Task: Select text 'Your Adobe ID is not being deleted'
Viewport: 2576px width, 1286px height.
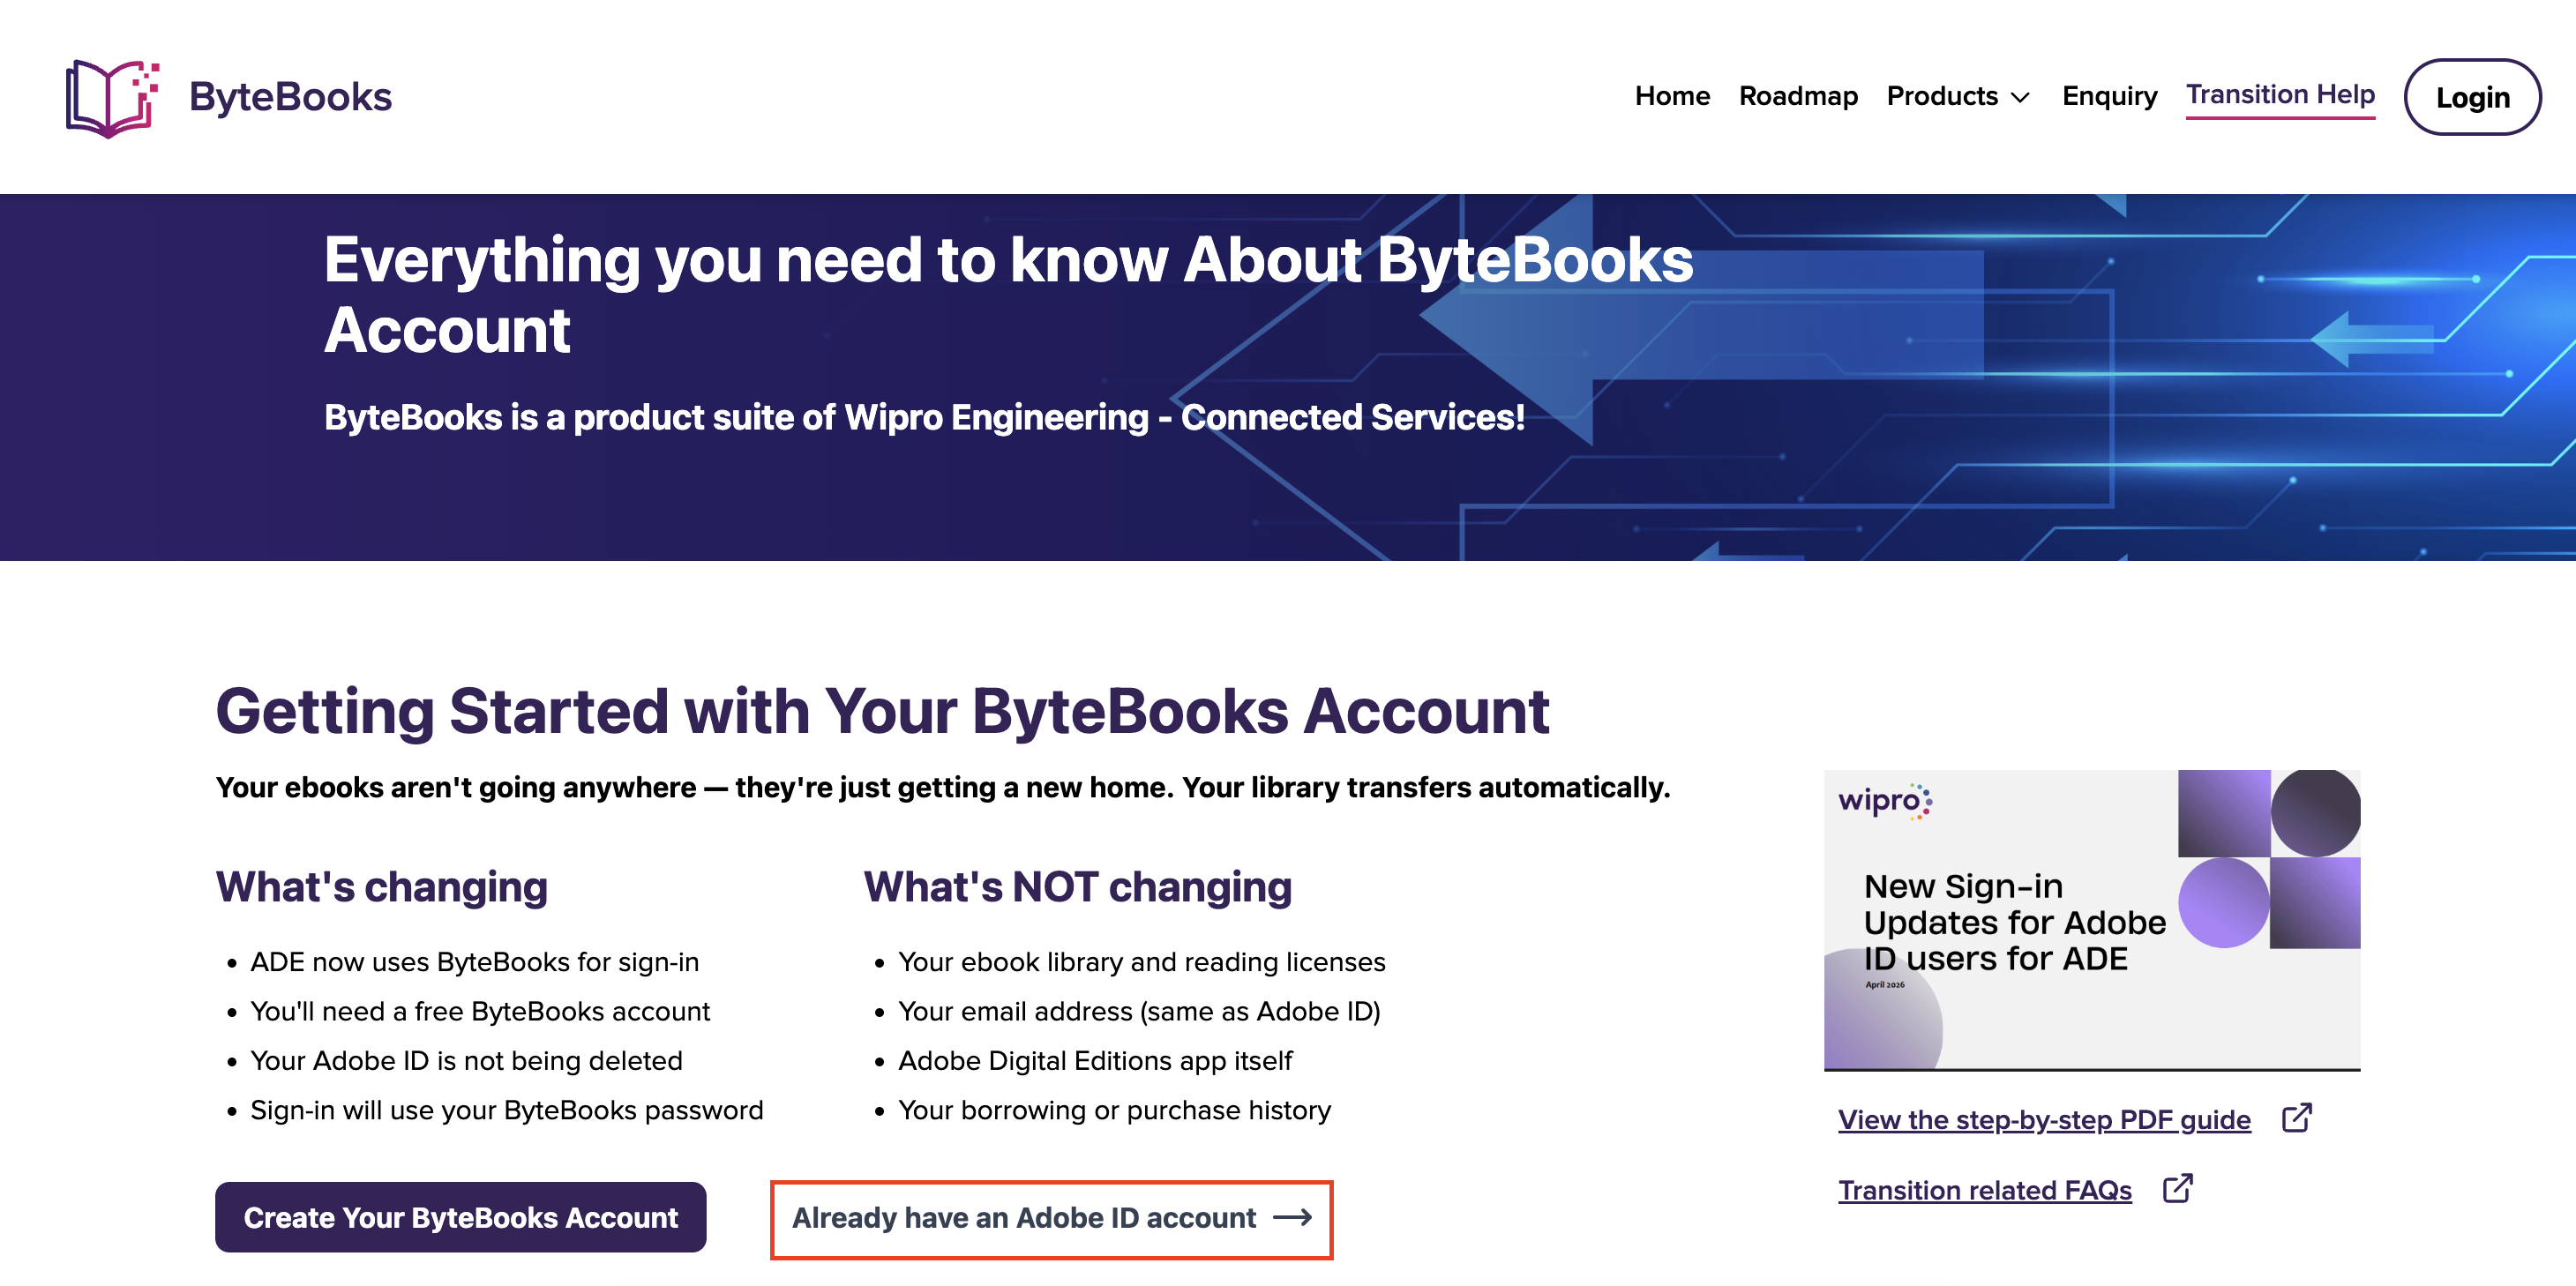Action: pyautogui.click(x=466, y=1061)
